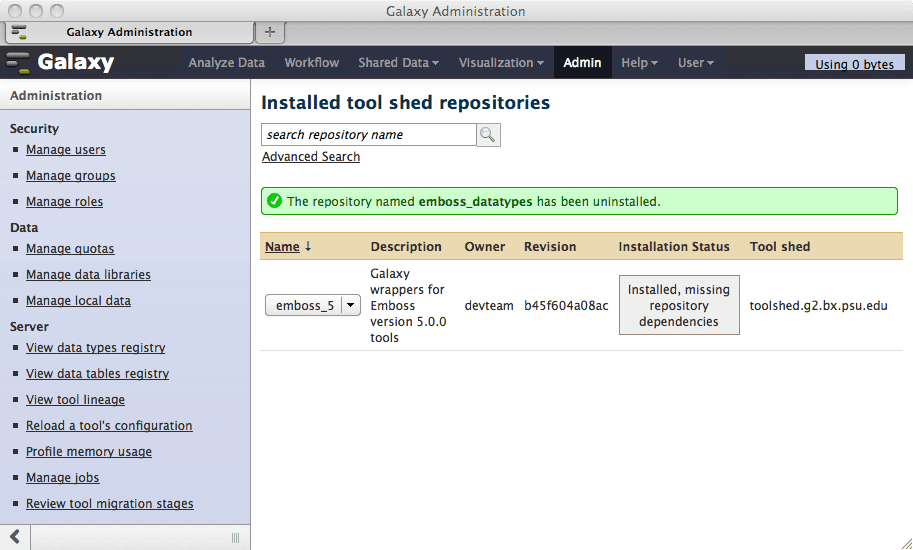Click the Manage users link
The image size is (913, 550).
tap(66, 150)
